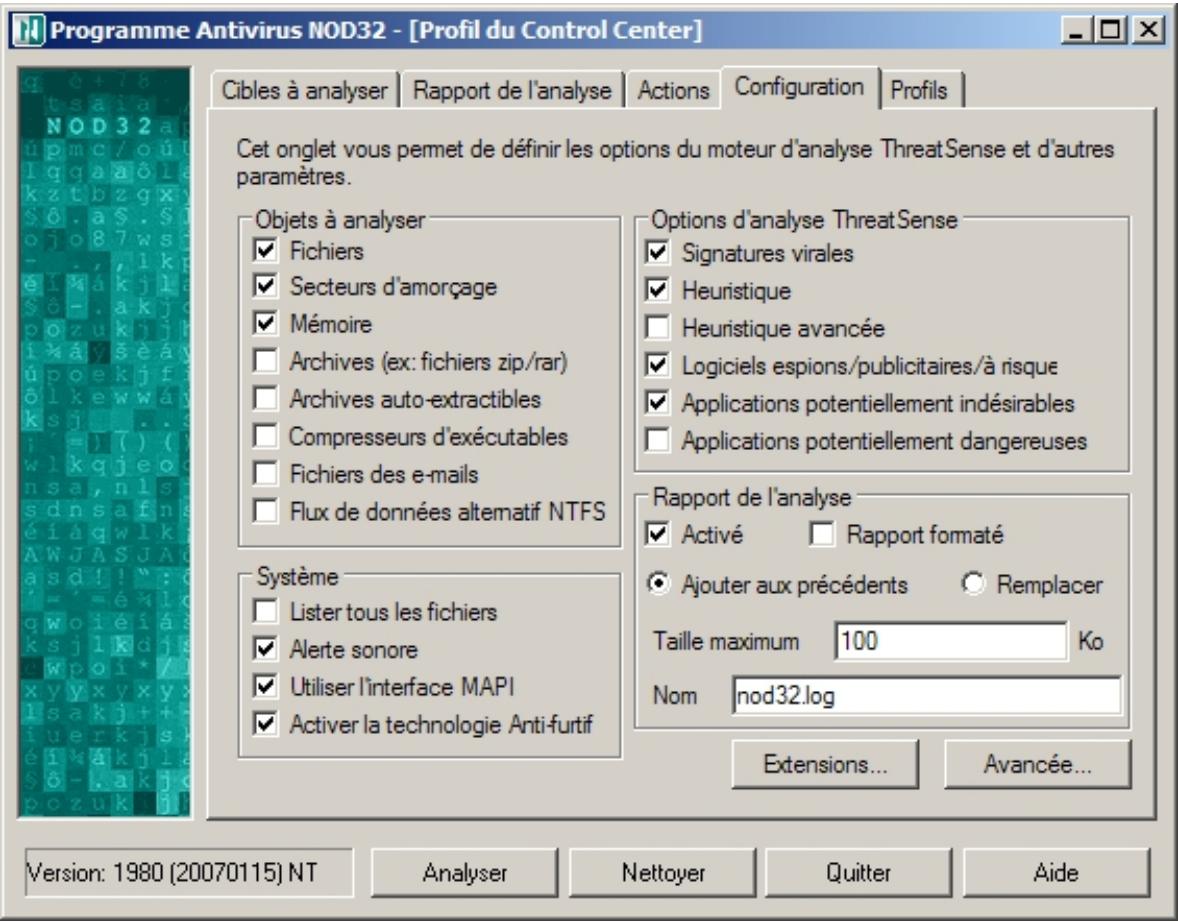The width and height of the screenshot is (1178, 923).
Task: Select the Actions tab
Action: point(673,90)
